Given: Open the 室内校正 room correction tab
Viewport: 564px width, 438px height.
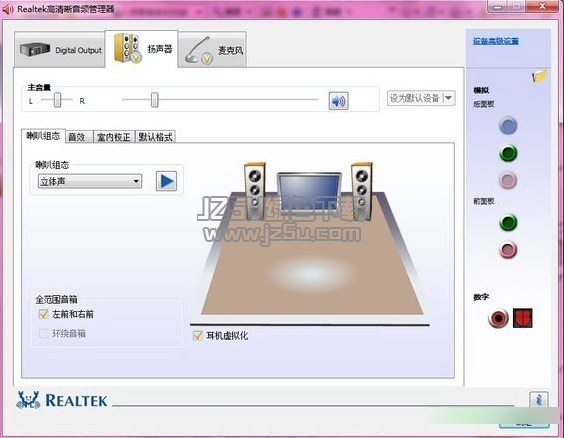Looking at the screenshot, I should click(x=114, y=137).
